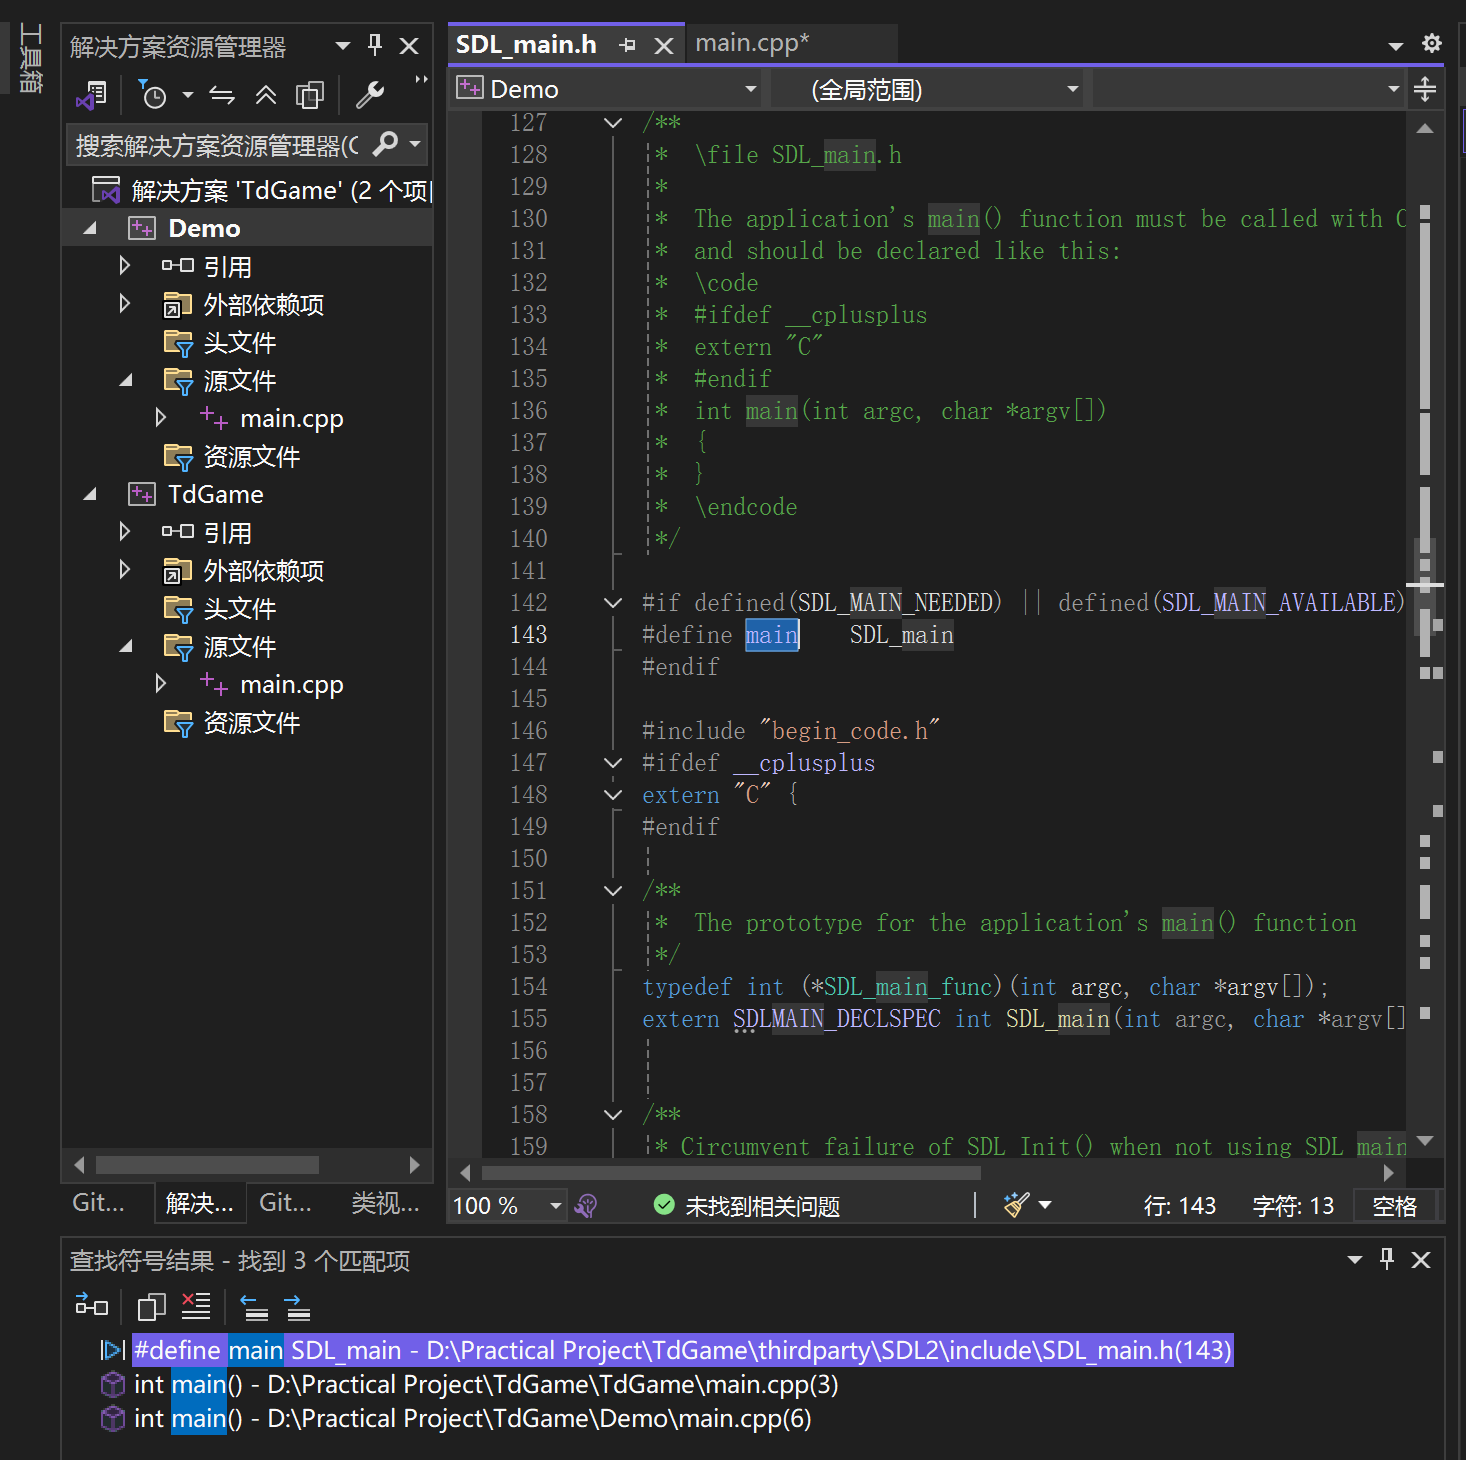This screenshot has height=1460, width=1466.
Task: Collapse the TdGame project node
Action: point(90,494)
